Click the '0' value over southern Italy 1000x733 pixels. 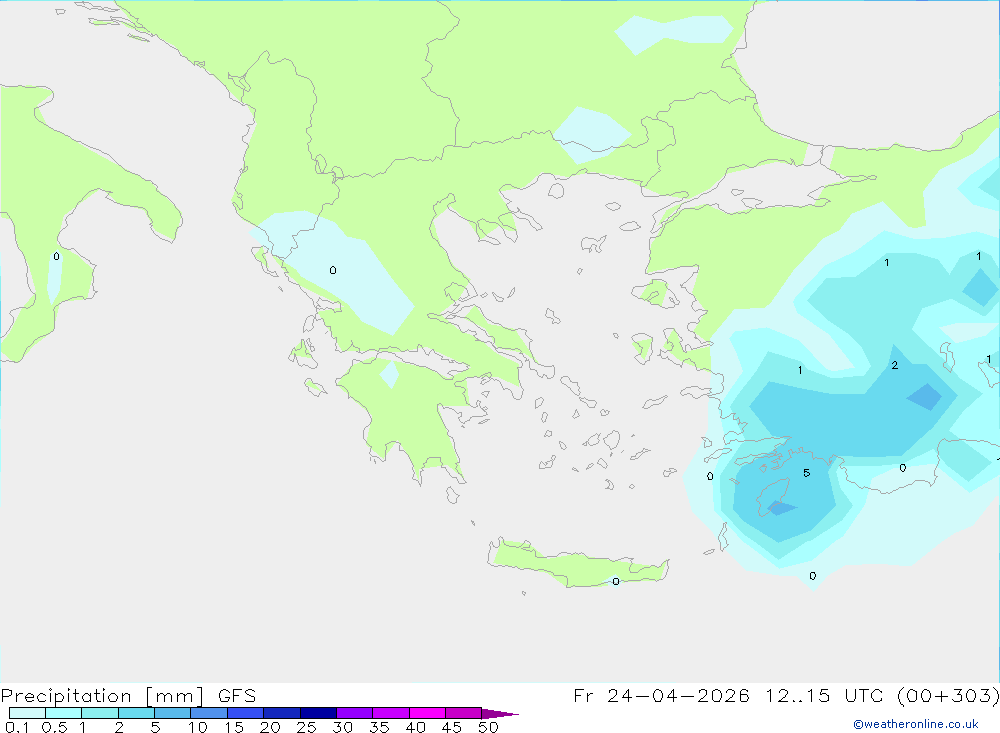[x=57, y=256]
